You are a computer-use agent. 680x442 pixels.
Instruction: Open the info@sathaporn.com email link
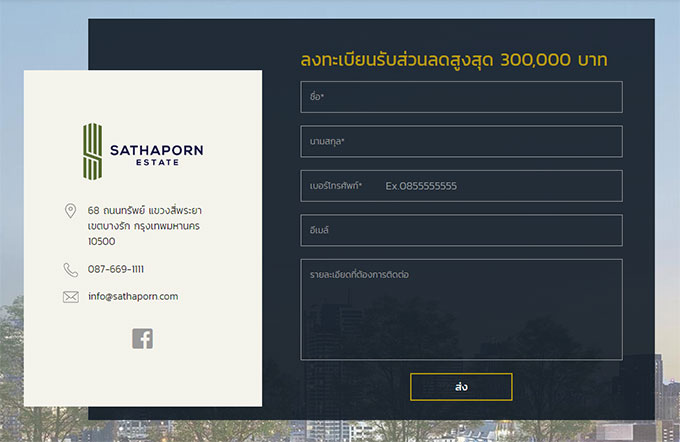pos(133,296)
